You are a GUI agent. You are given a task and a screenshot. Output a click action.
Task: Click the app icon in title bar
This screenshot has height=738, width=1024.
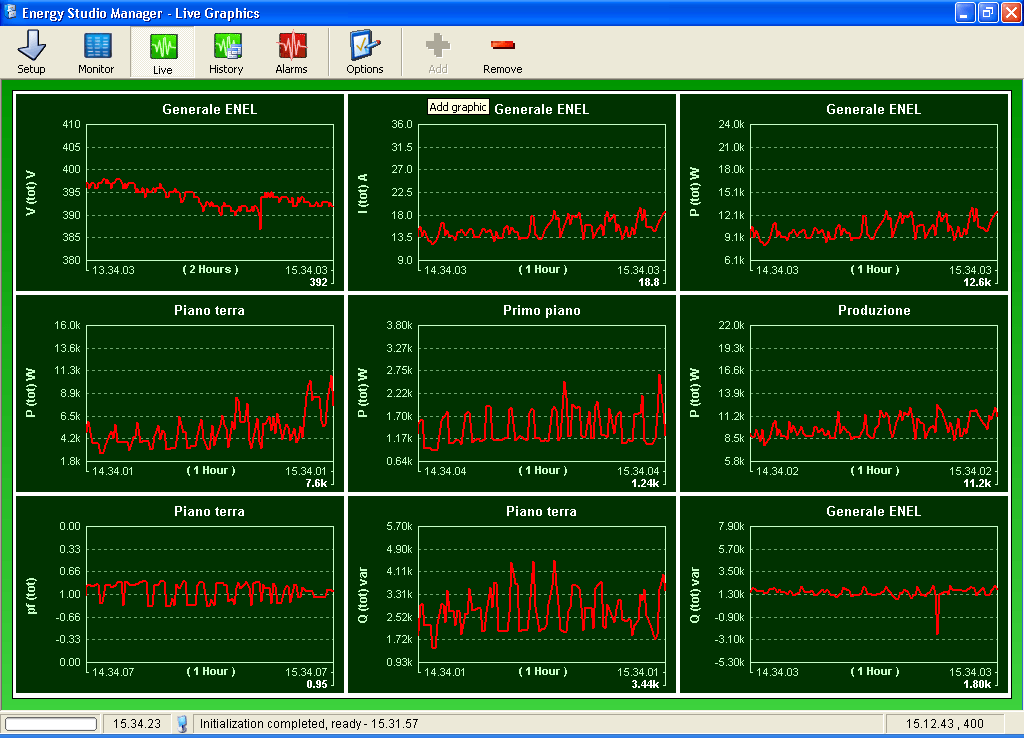click(x=12, y=13)
